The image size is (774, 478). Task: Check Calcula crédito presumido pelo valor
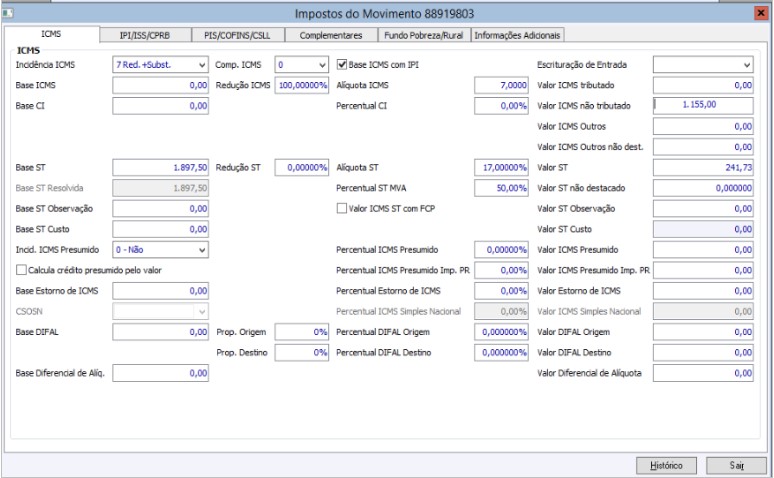pos(21,270)
